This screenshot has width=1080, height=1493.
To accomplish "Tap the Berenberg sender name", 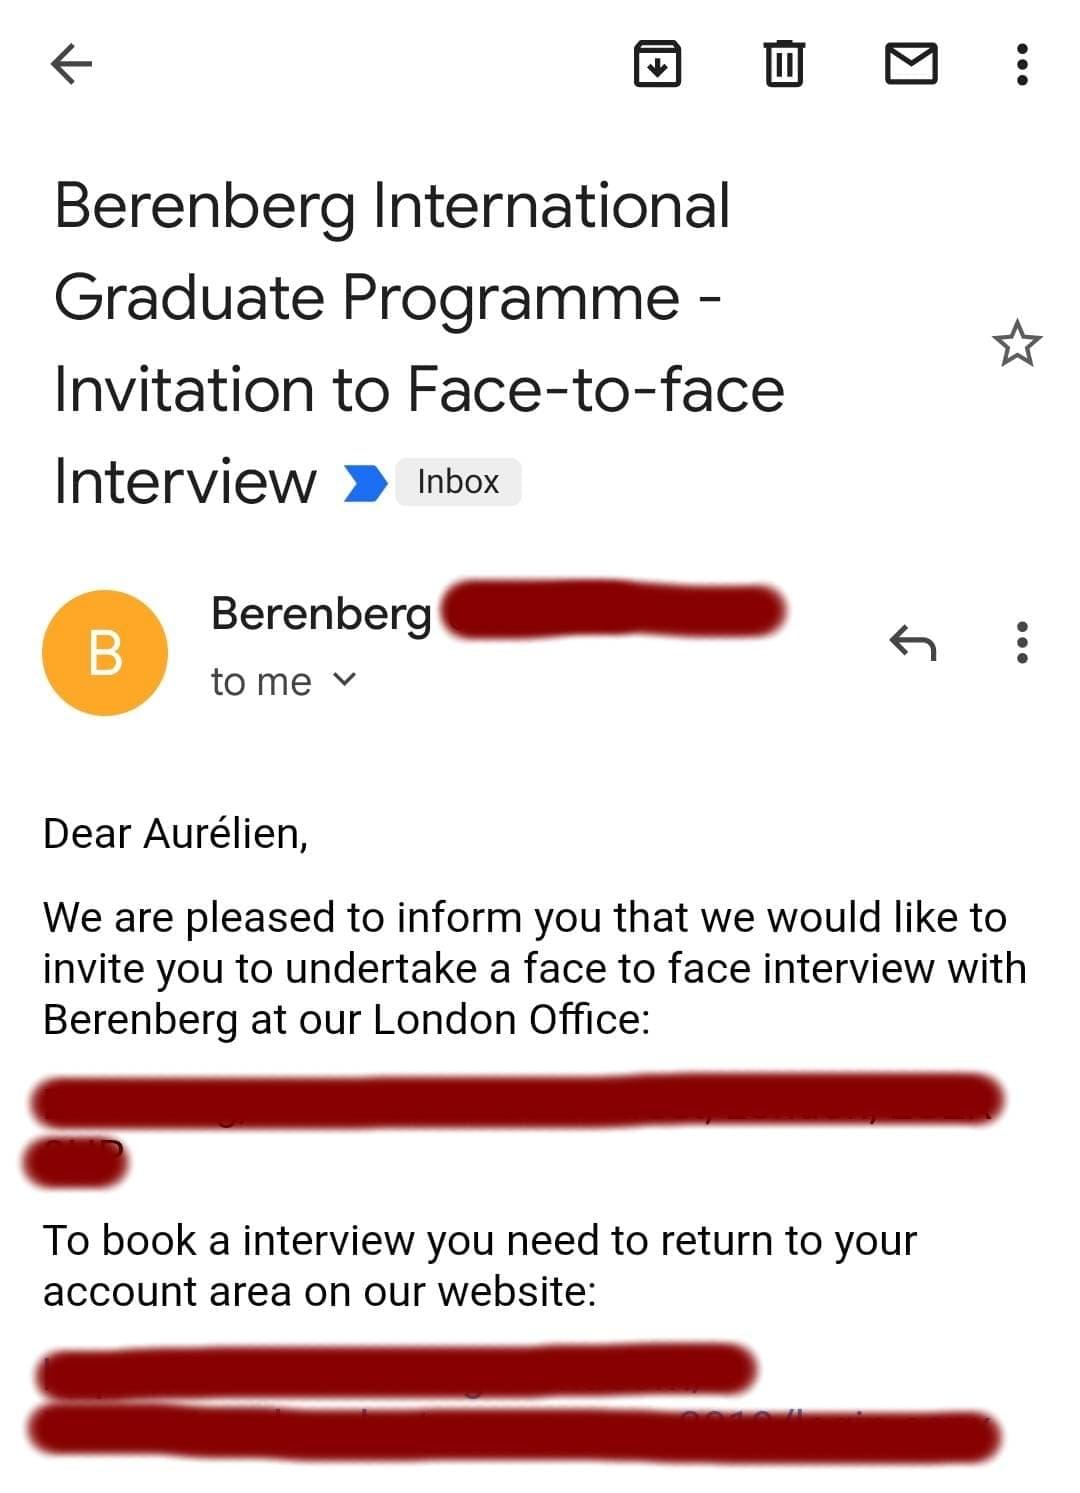I will (321, 613).
